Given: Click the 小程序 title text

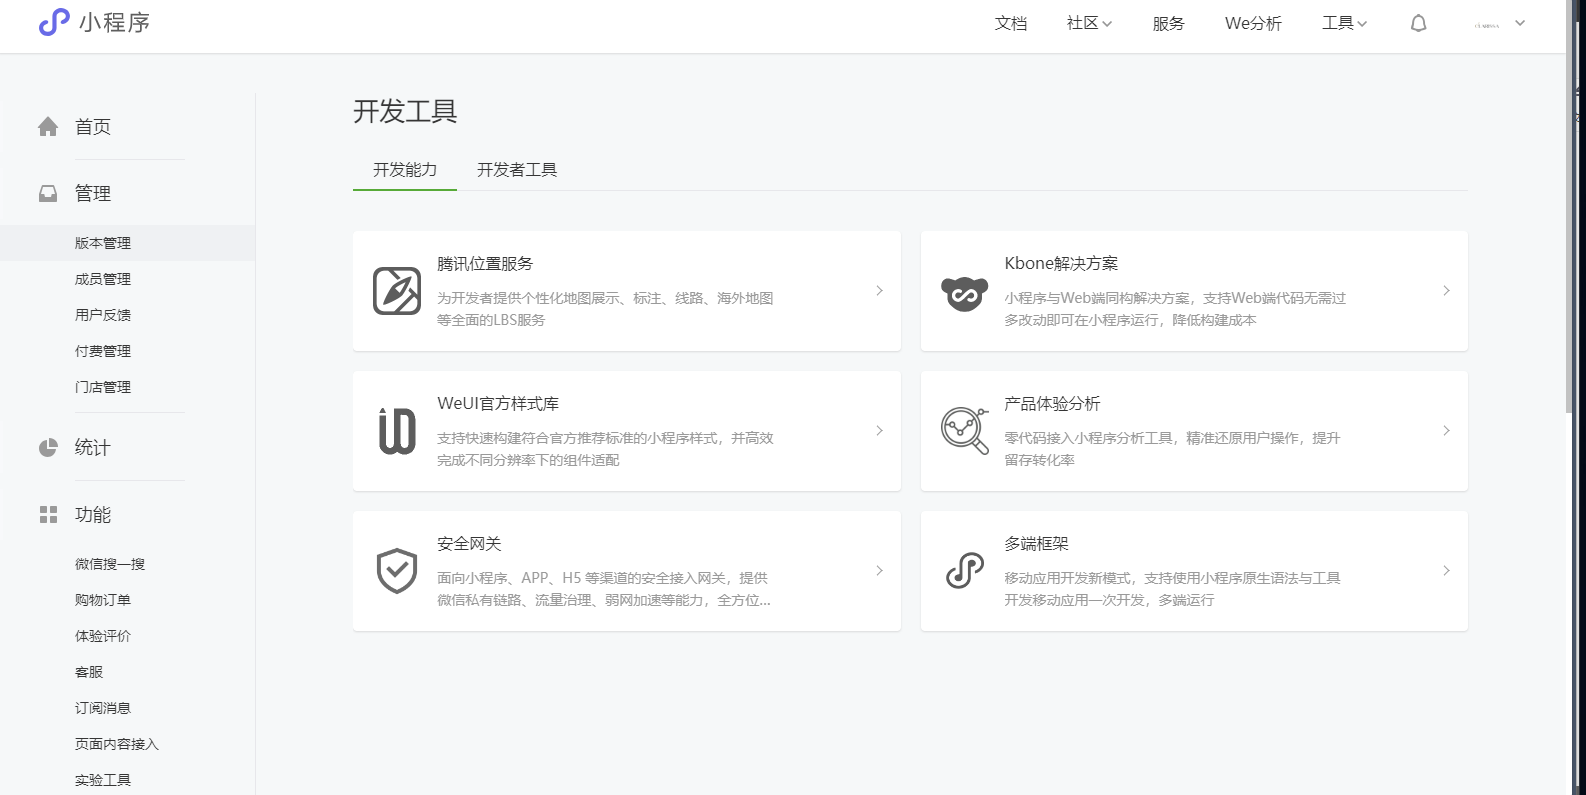Looking at the screenshot, I should (115, 23).
